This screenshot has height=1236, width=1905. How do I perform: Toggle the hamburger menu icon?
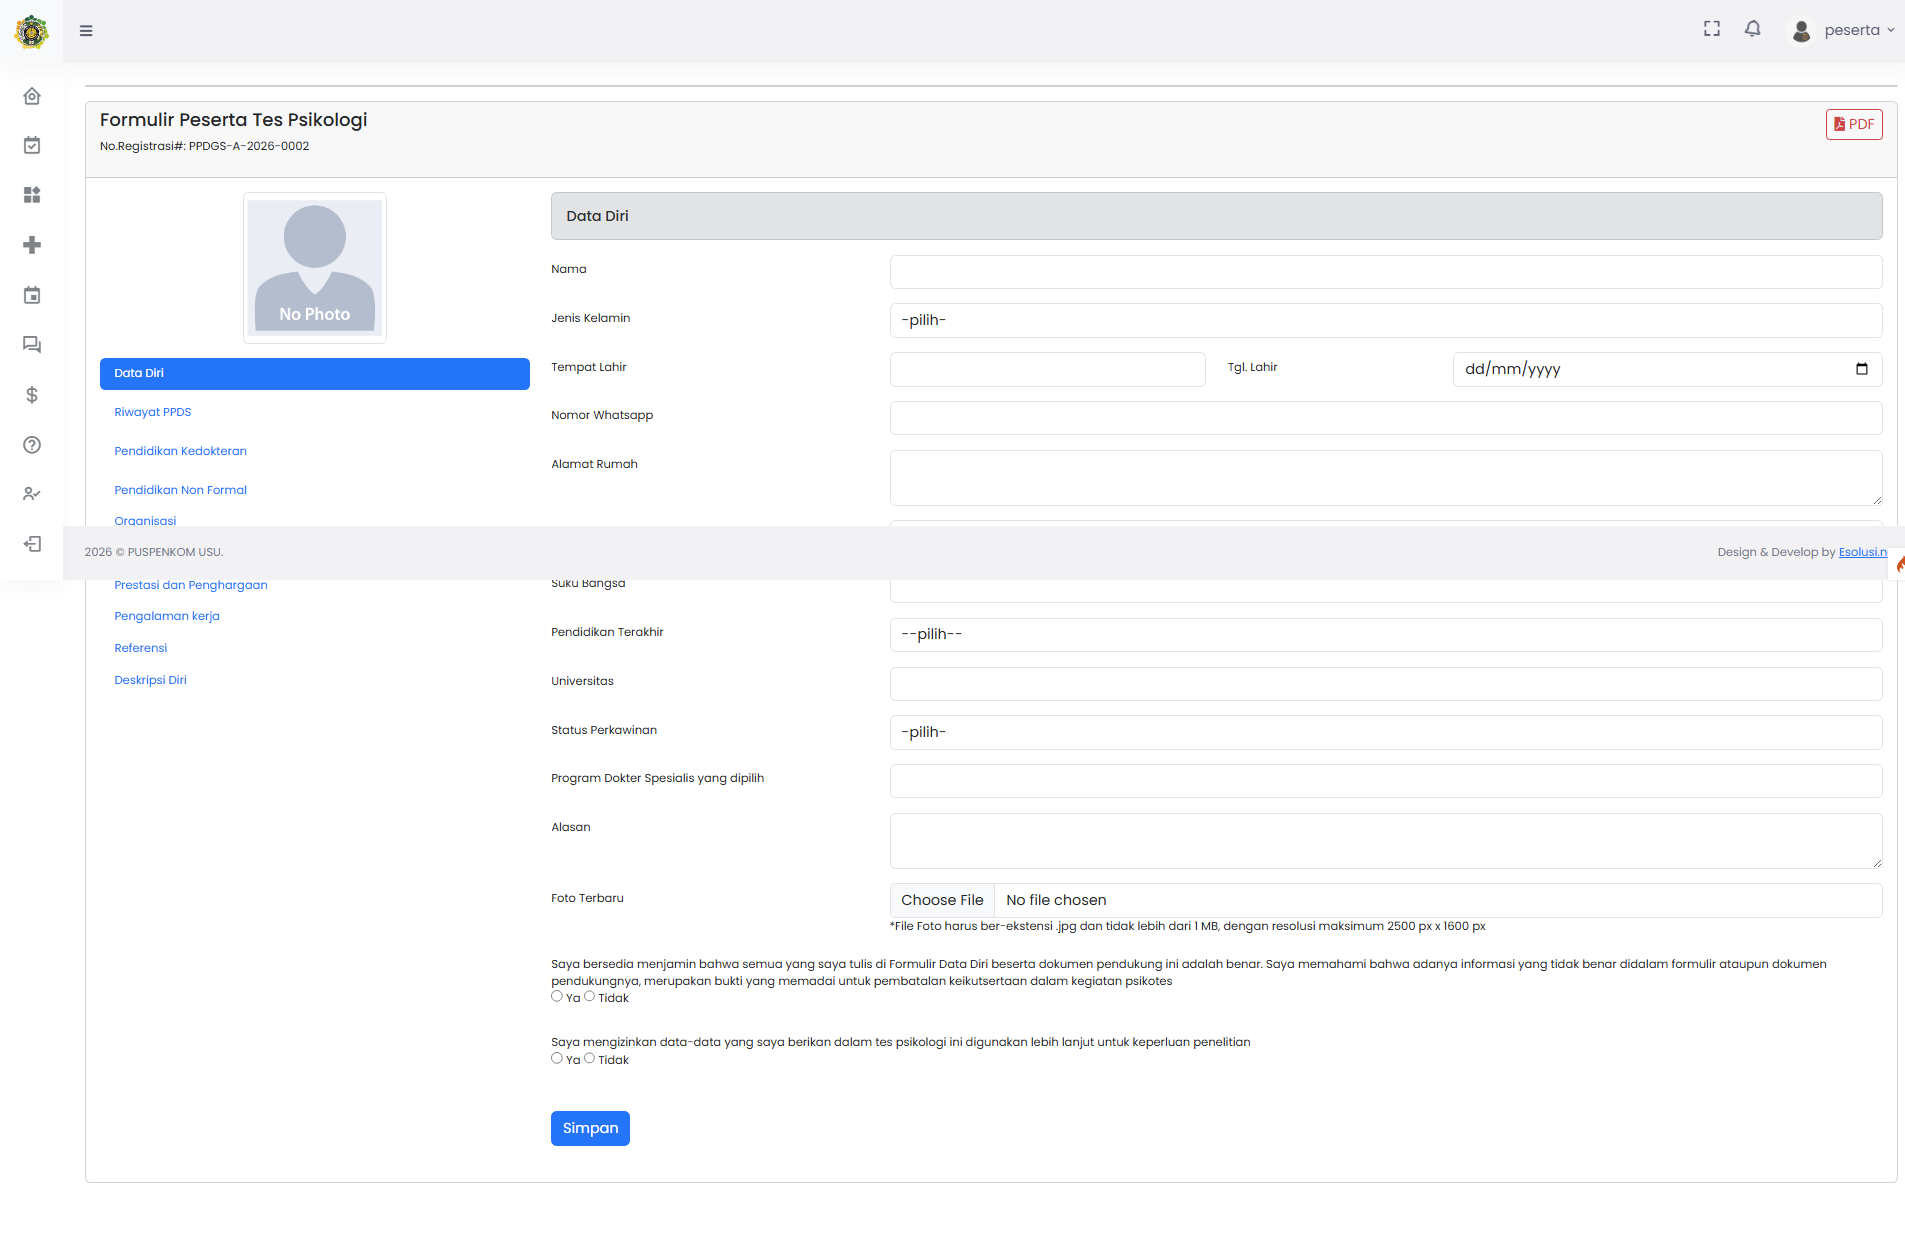86,31
